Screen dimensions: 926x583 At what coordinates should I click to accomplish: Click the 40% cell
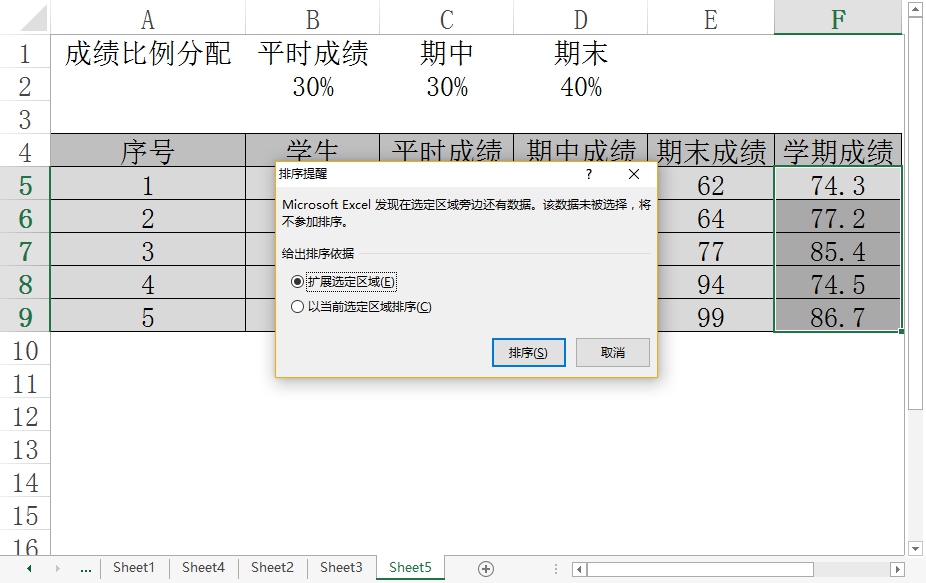coord(581,87)
